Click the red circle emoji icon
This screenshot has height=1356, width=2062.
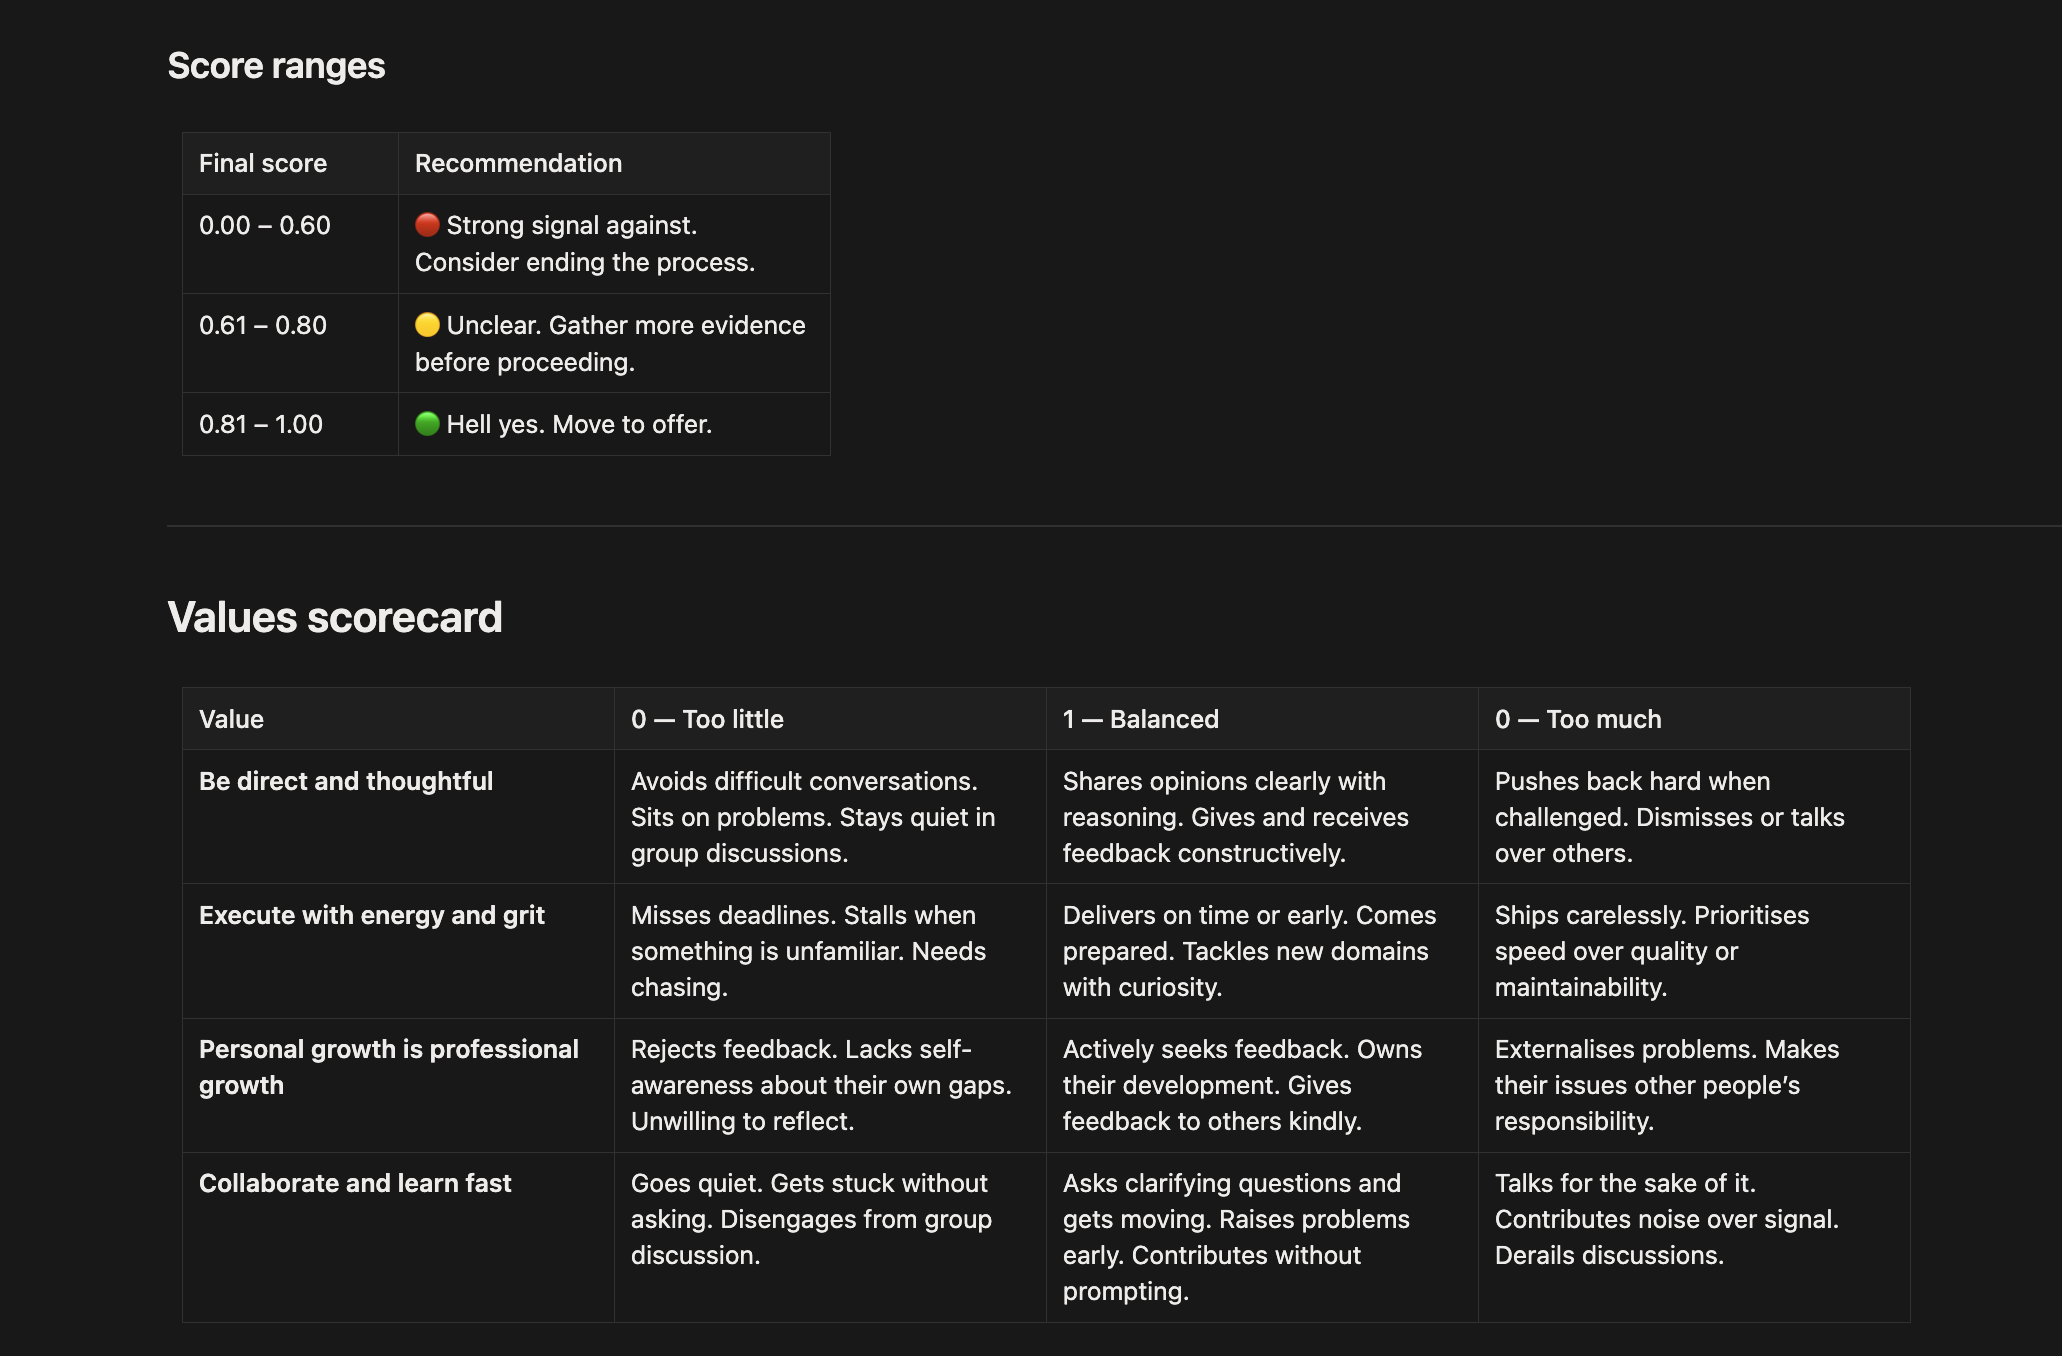[427, 225]
